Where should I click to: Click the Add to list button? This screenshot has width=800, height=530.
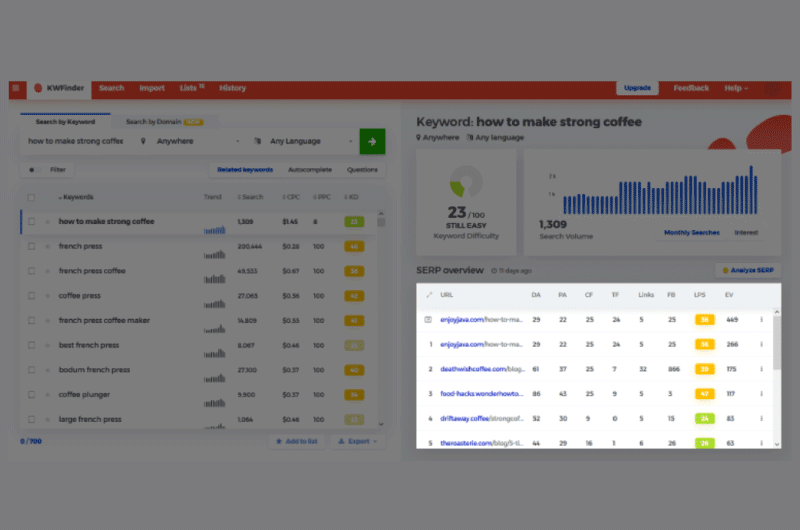point(296,441)
